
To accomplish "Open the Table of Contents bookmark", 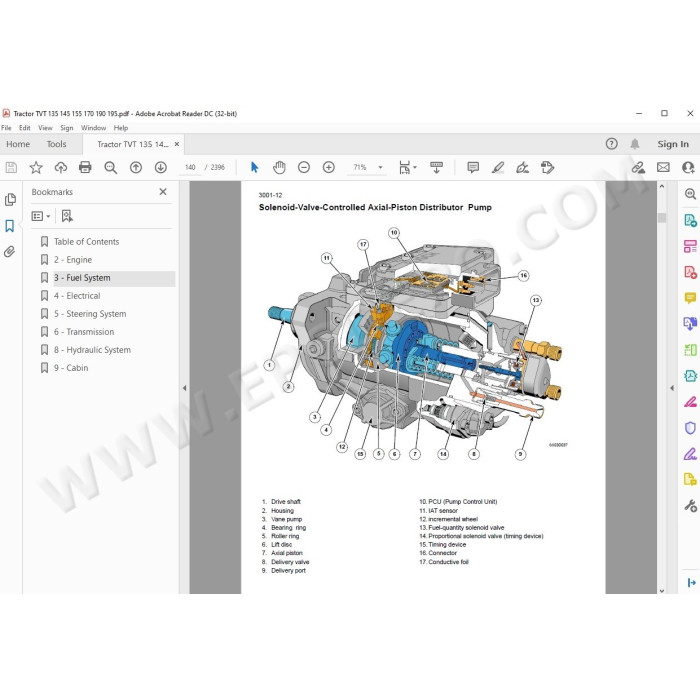I will (x=87, y=242).
